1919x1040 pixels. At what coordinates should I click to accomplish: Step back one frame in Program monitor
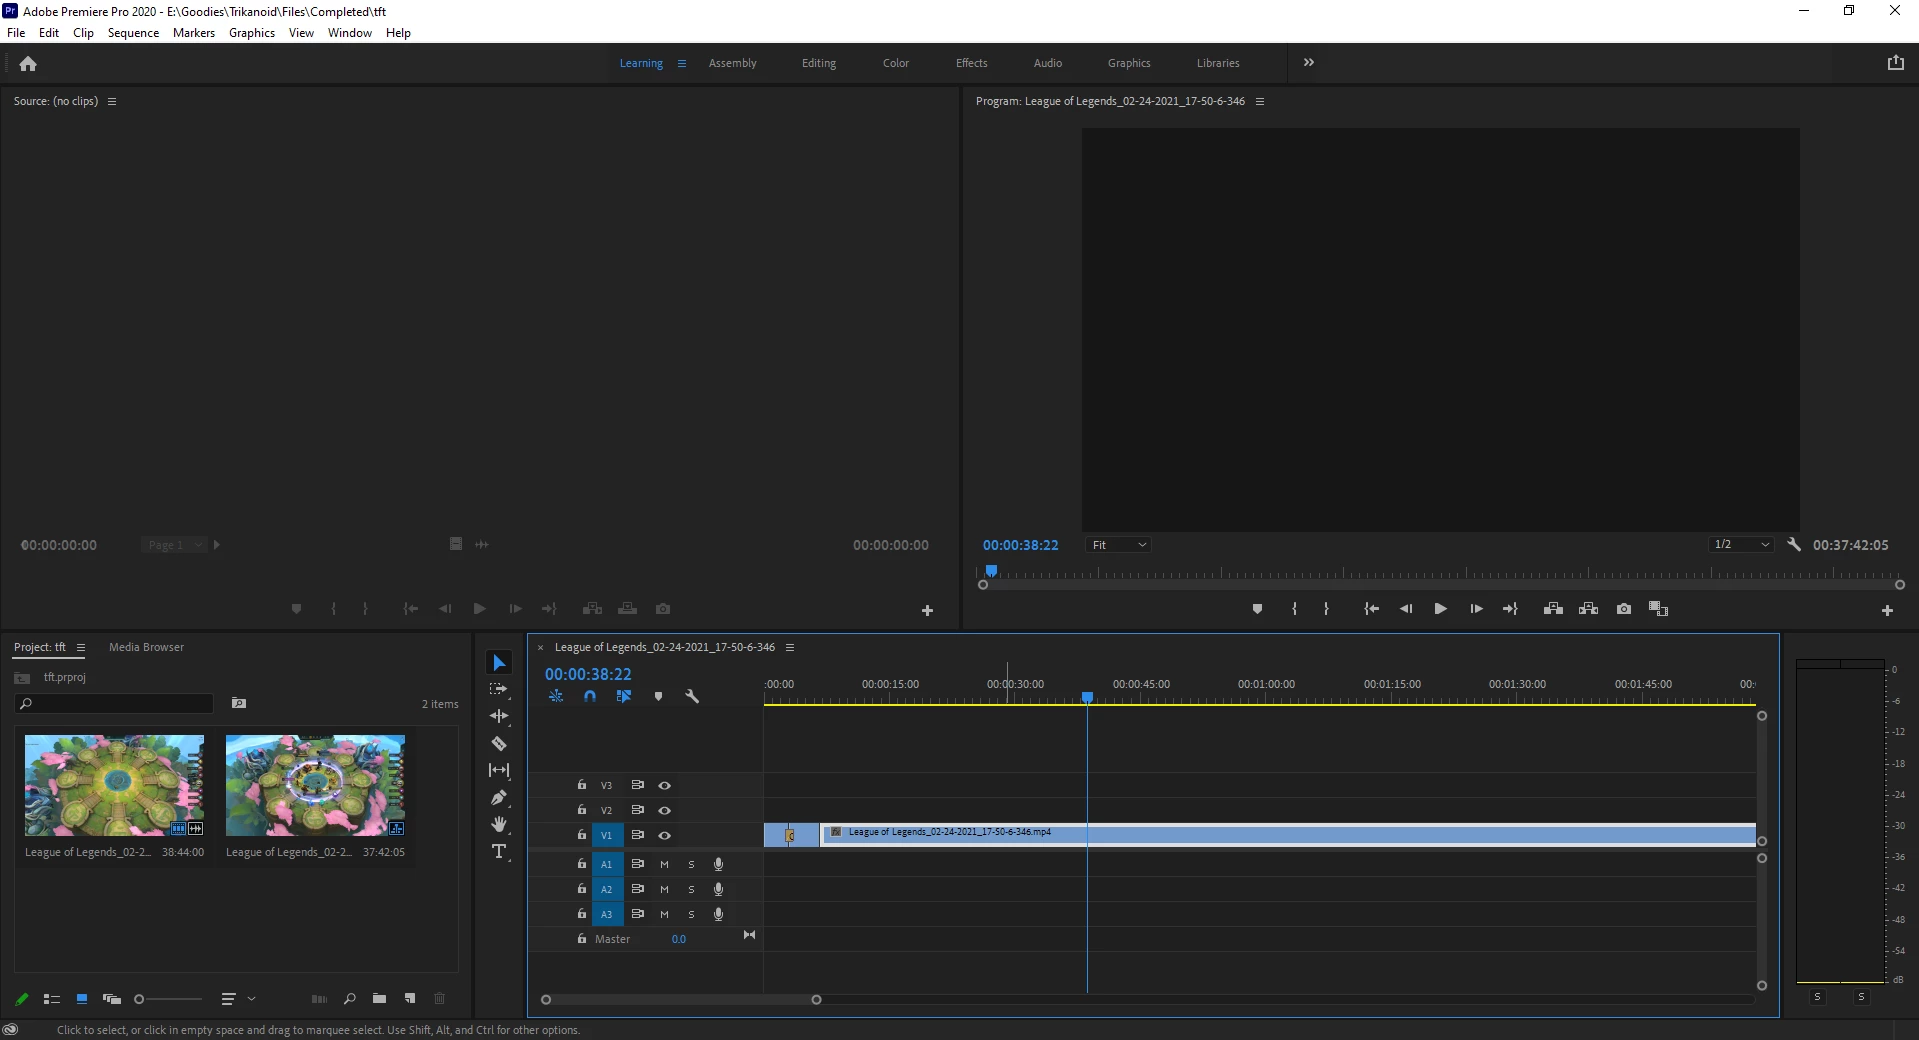[x=1406, y=609]
